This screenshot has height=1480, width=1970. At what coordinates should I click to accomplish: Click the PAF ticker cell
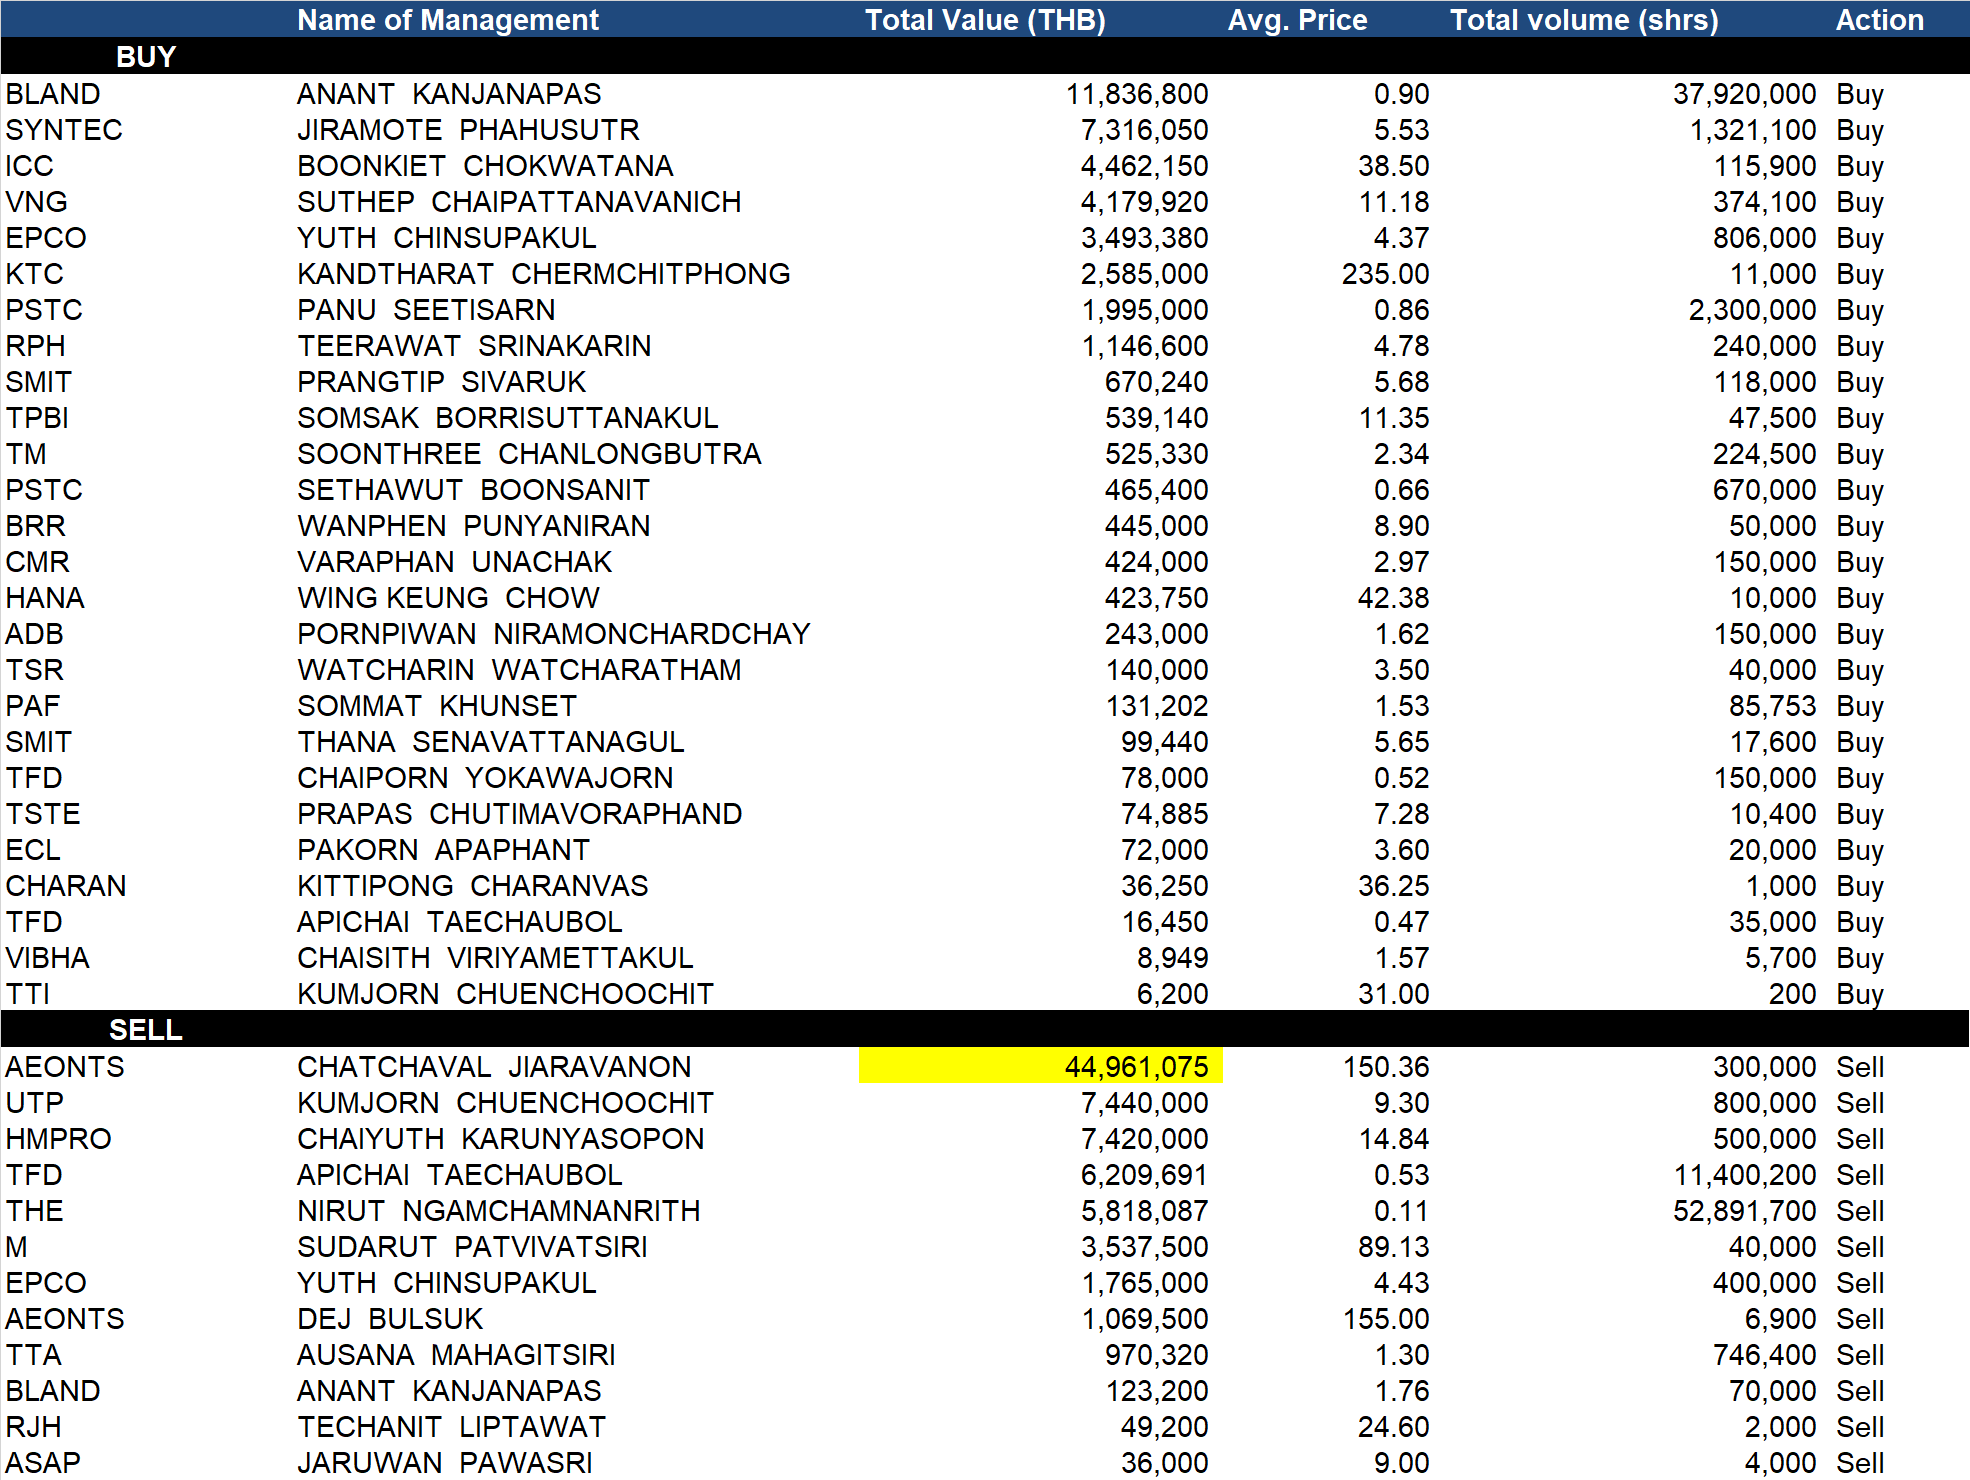coord(33,706)
